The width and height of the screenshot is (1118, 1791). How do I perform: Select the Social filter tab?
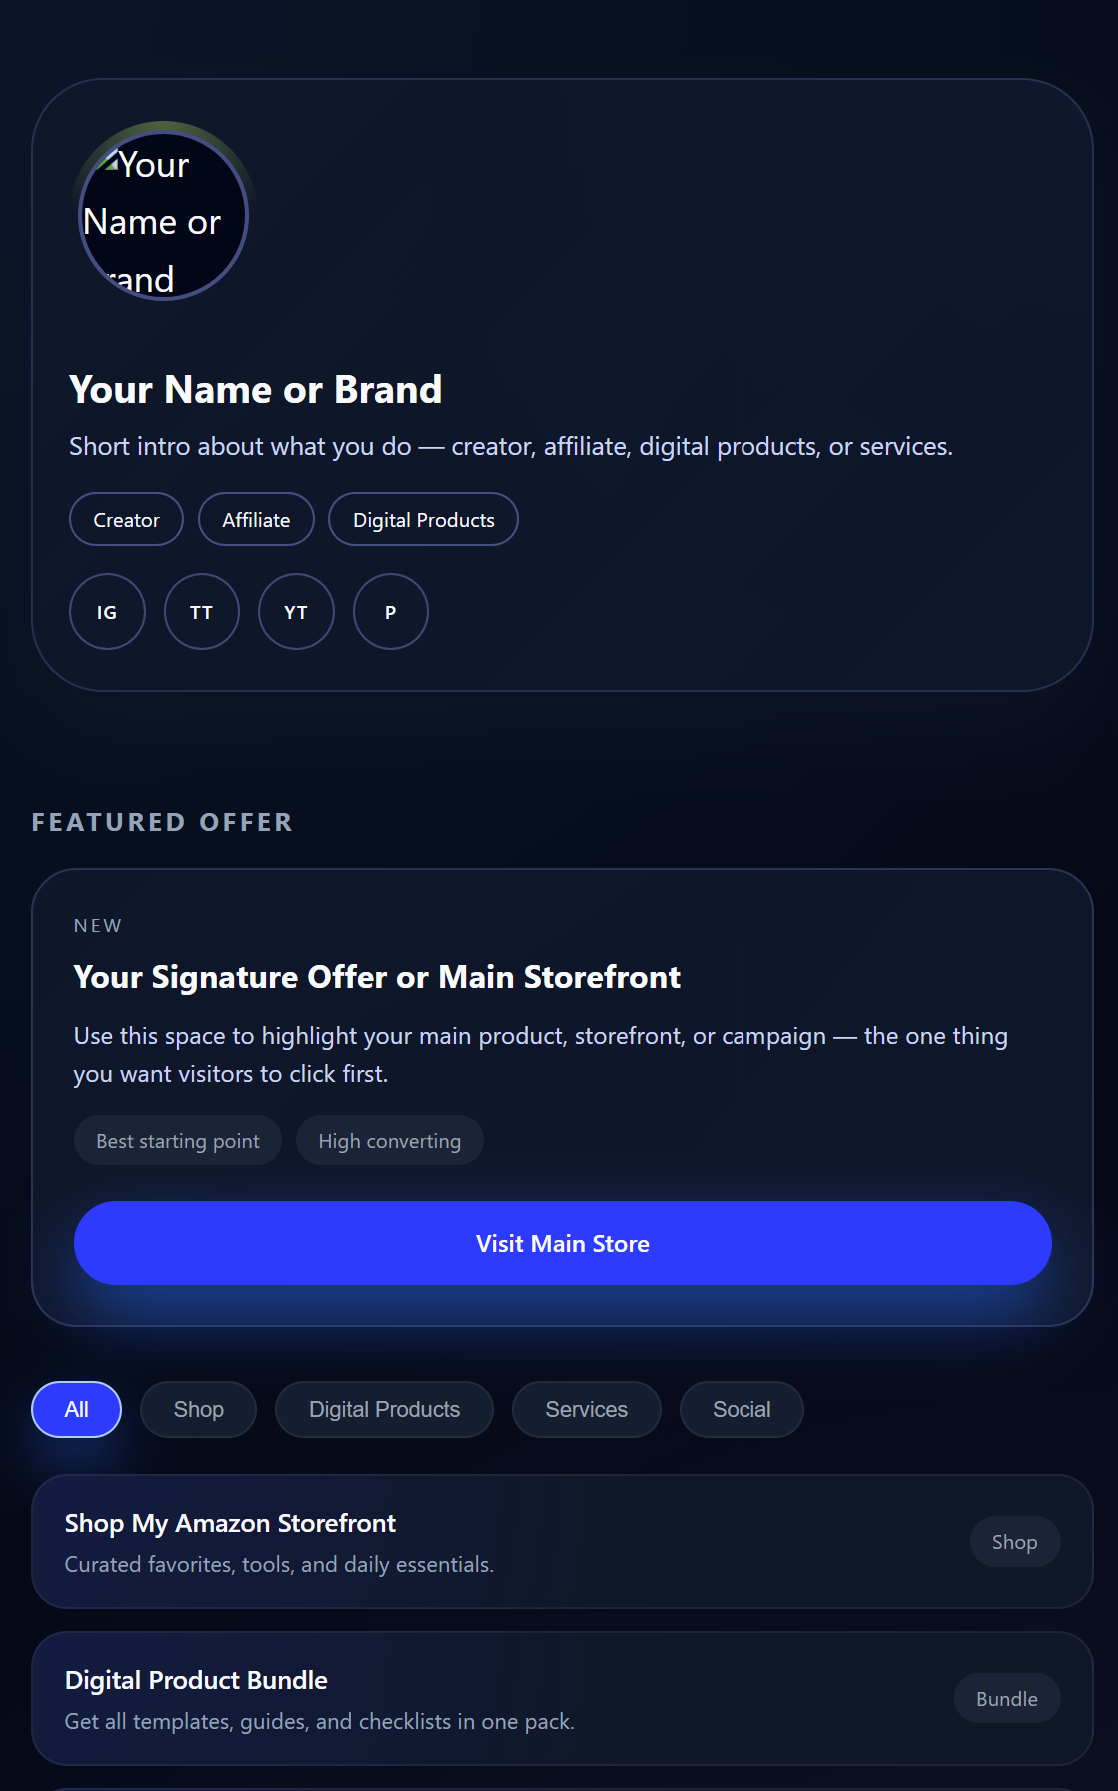click(741, 1409)
